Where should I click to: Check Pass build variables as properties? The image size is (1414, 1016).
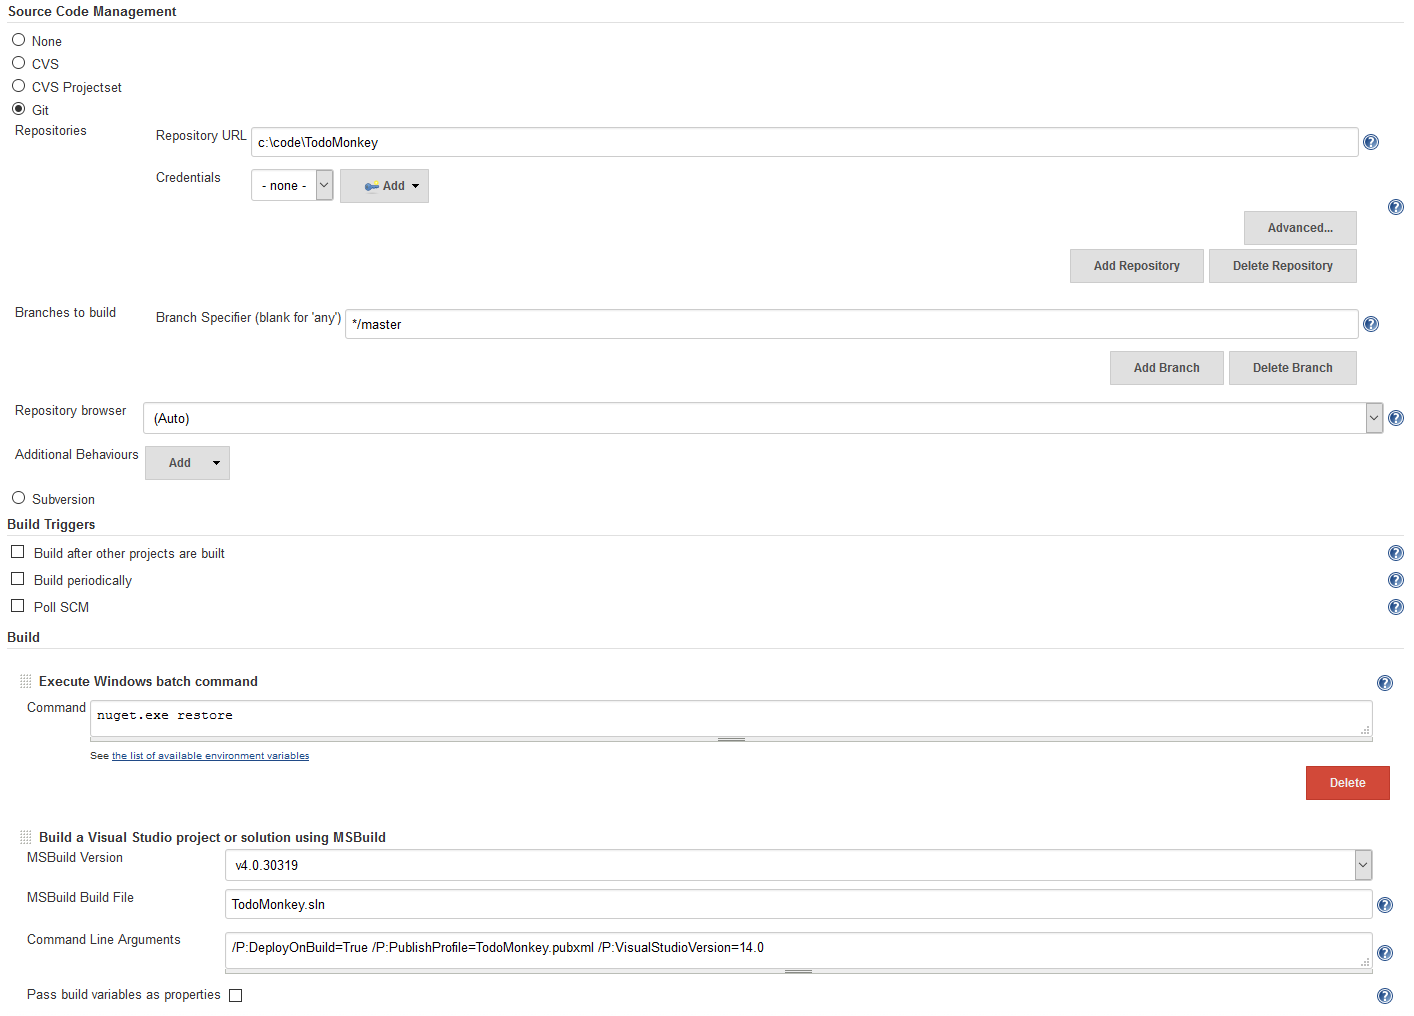(235, 995)
